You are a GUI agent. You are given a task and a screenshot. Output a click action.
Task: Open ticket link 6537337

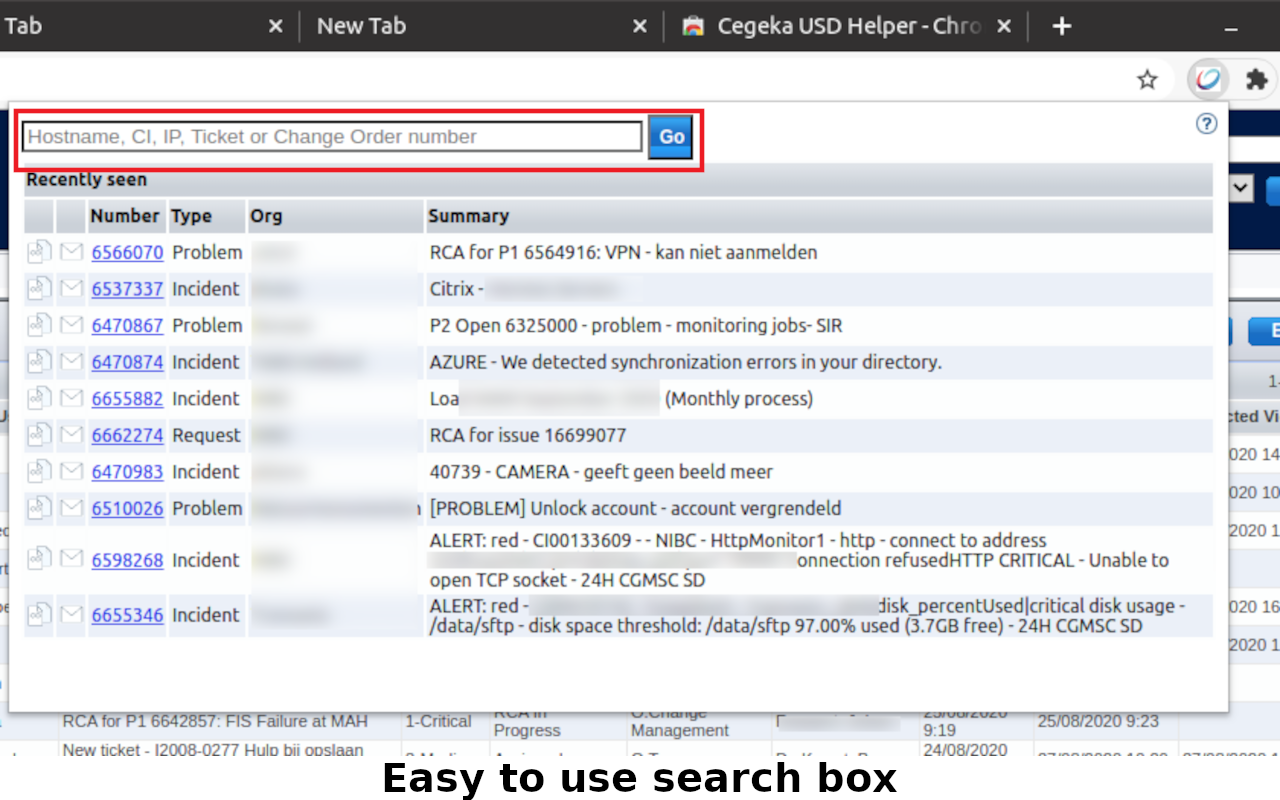(127, 289)
